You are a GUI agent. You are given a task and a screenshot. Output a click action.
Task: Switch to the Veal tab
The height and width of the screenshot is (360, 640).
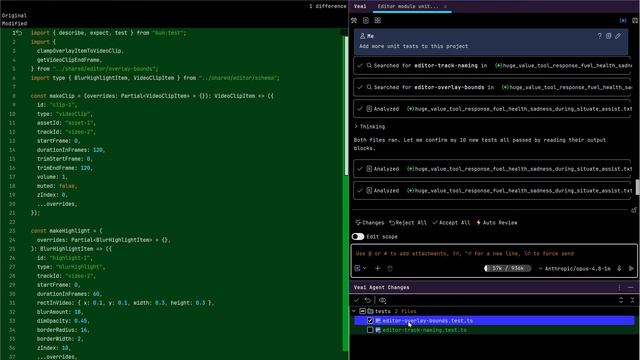pyautogui.click(x=360, y=7)
